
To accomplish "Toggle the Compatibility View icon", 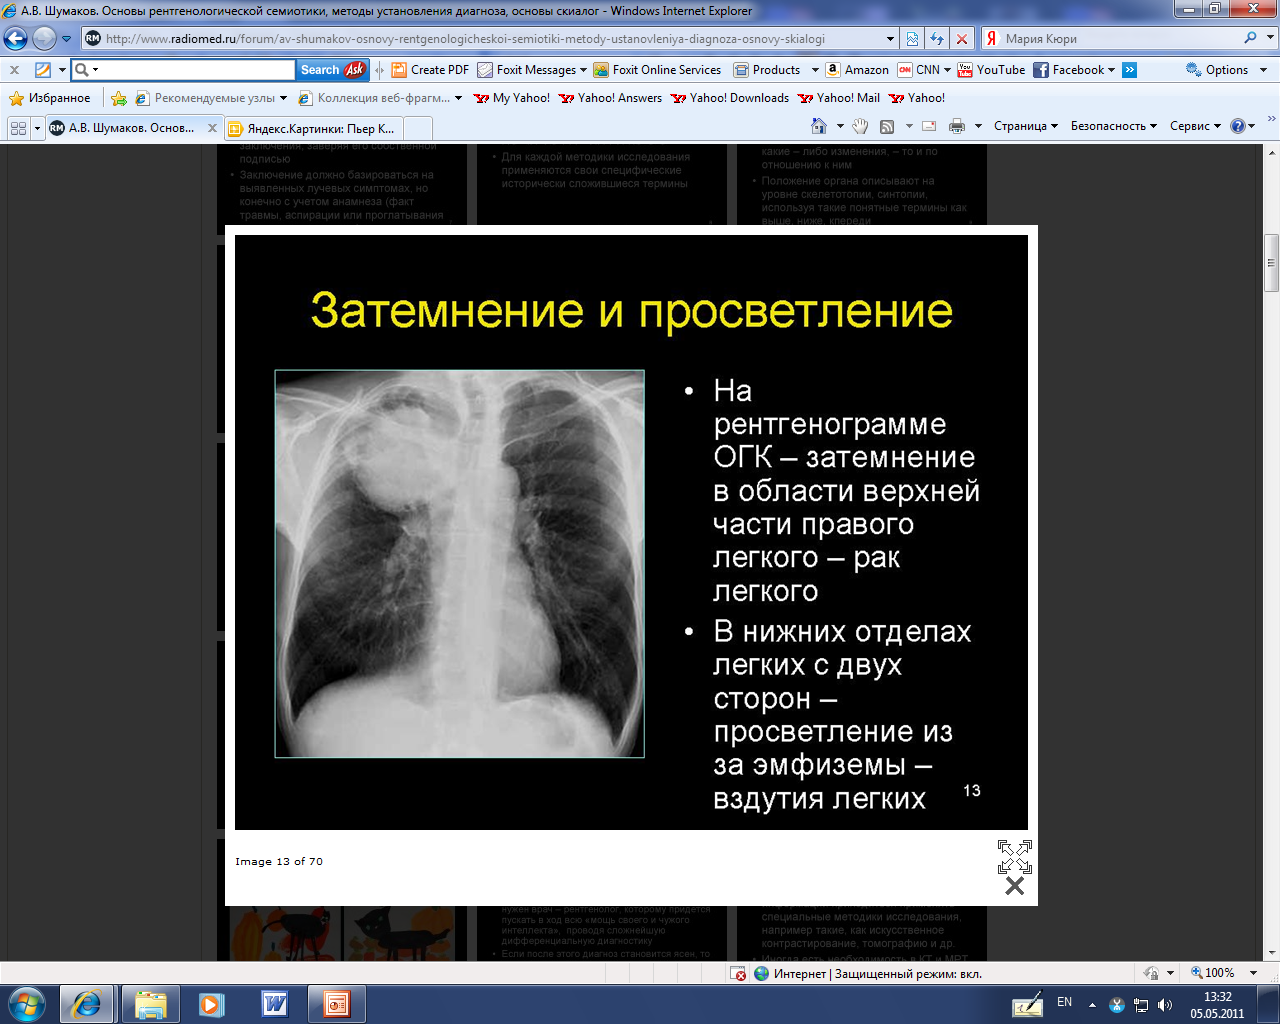I will (x=912, y=39).
